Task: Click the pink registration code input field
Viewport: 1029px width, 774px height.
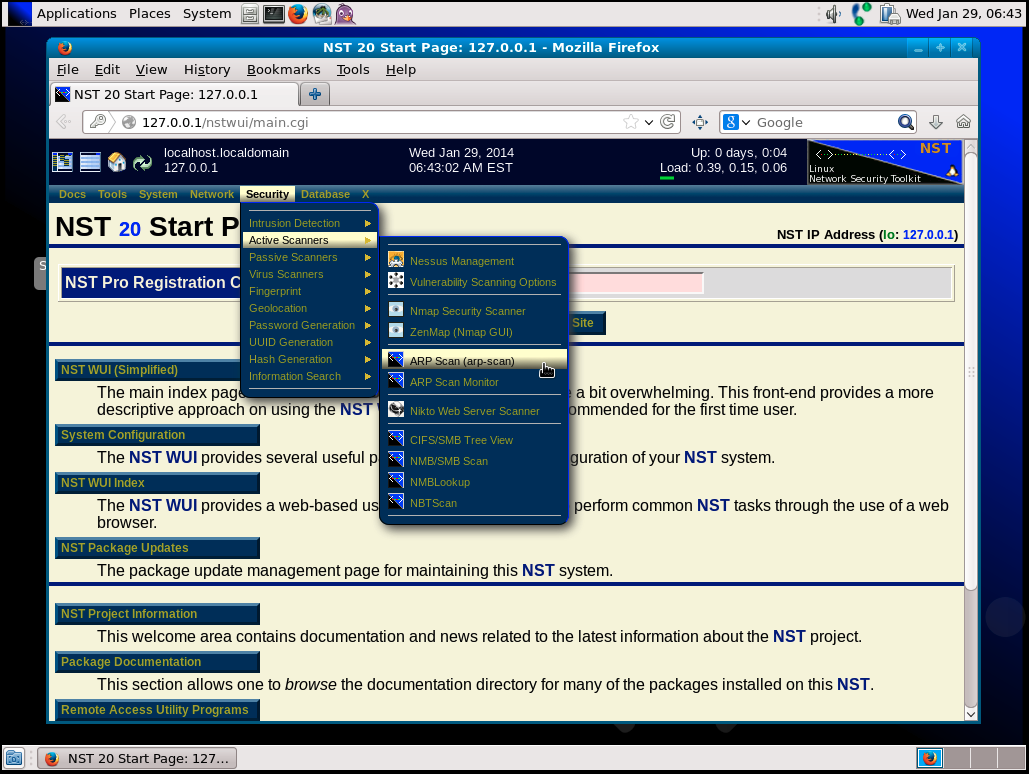Action: [635, 283]
